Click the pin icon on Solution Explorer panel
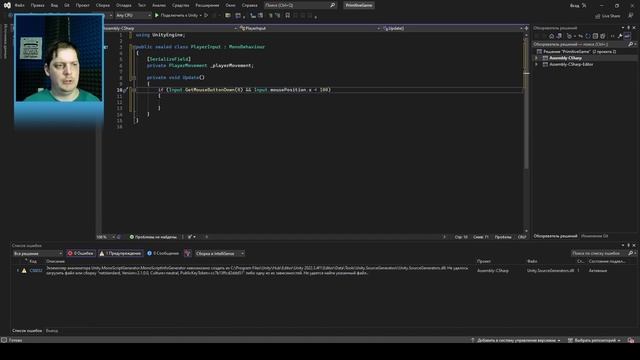The height and width of the screenshot is (360, 640). coord(629,28)
